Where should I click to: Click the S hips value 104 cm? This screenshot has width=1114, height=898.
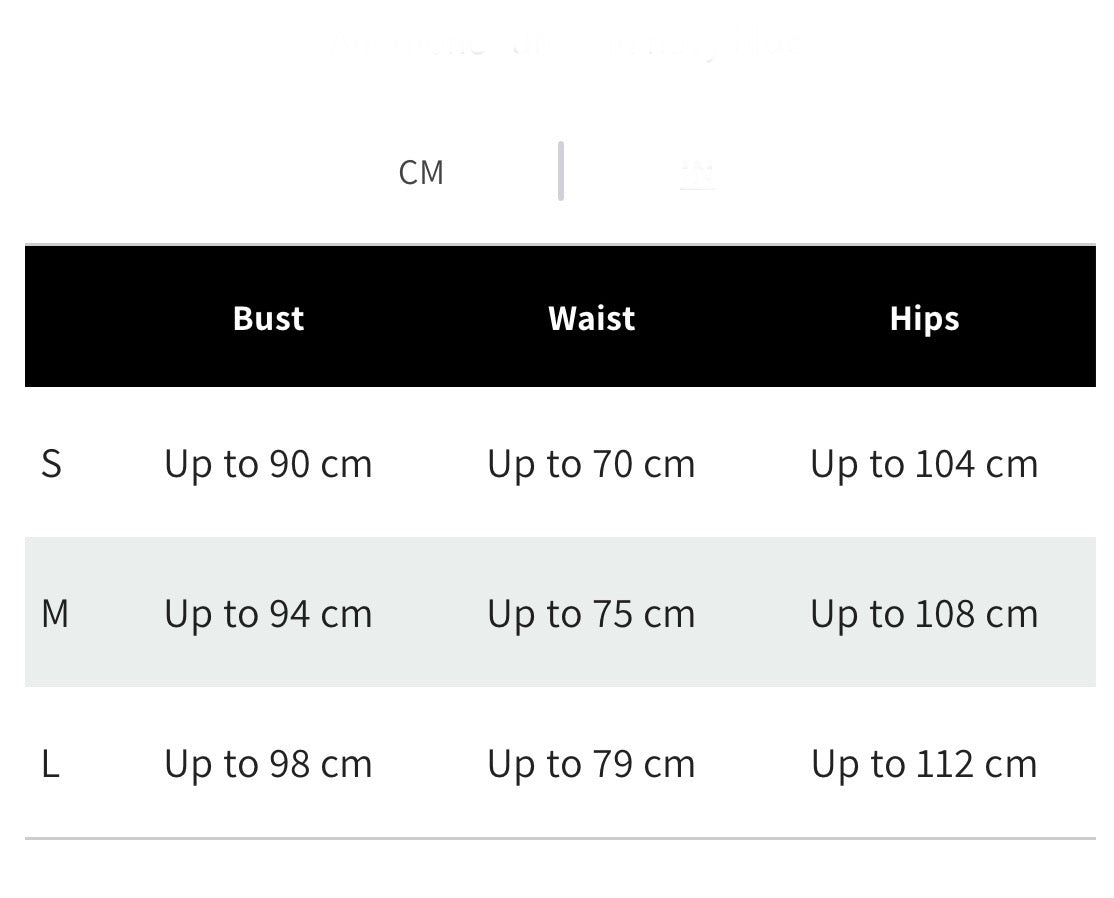pos(924,465)
